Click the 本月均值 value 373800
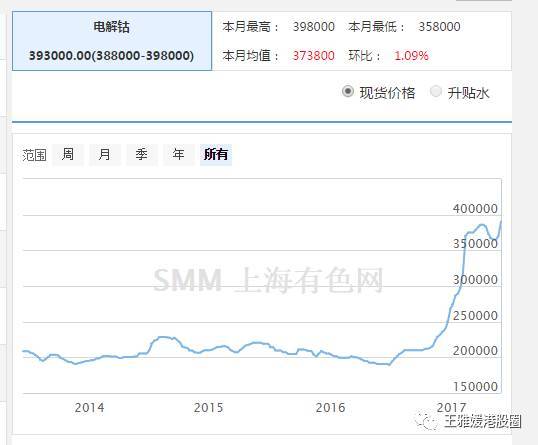 click(x=314, y=56)
